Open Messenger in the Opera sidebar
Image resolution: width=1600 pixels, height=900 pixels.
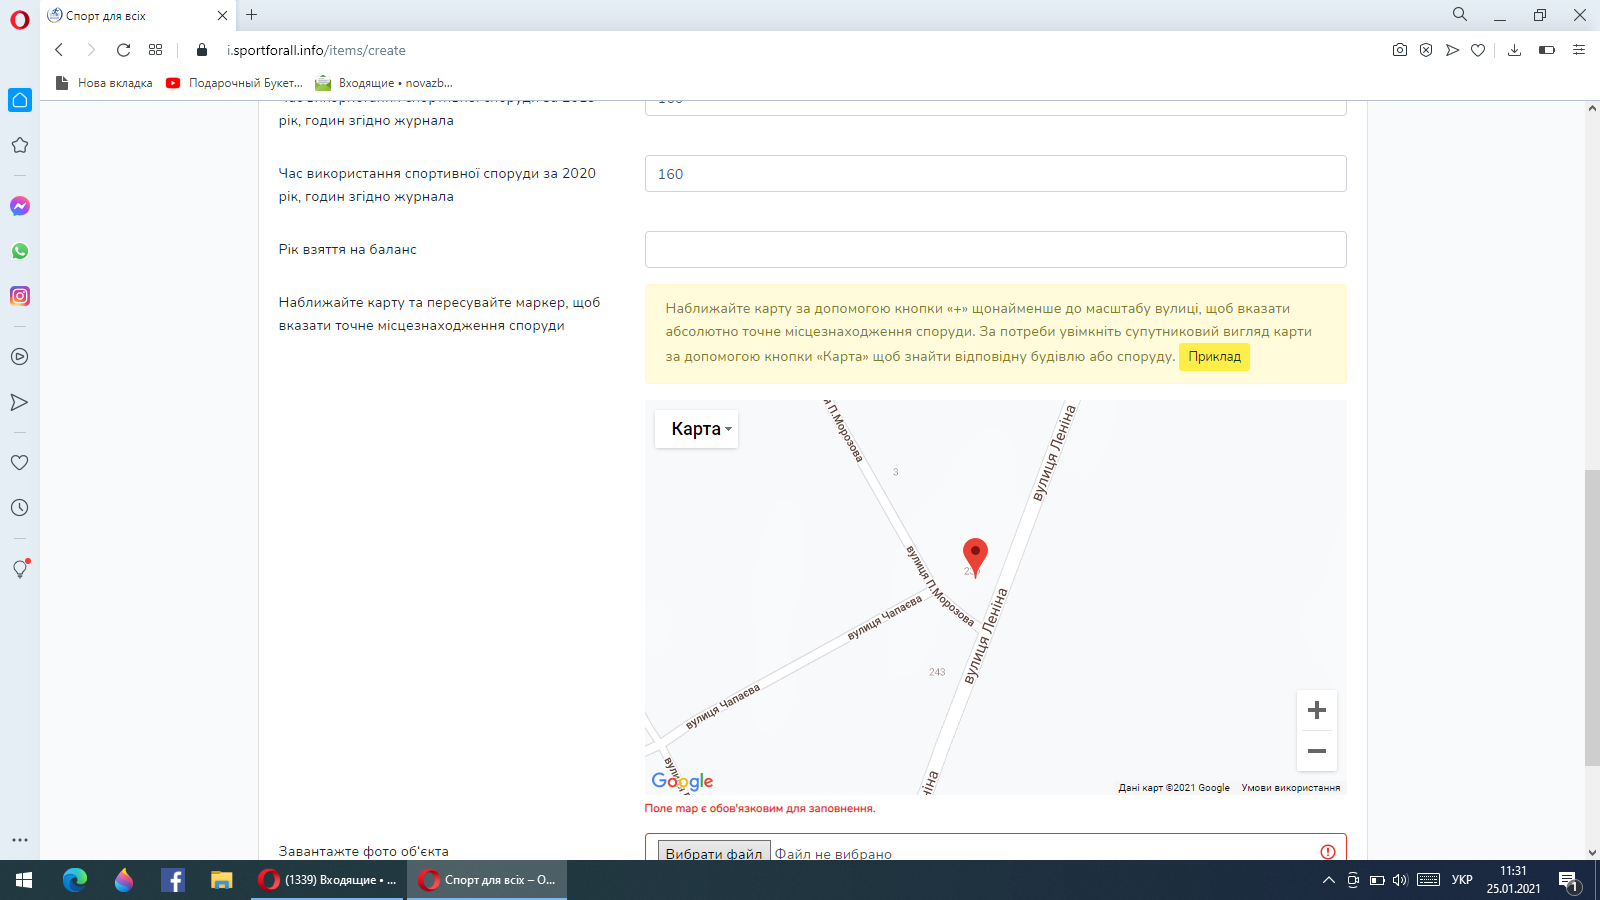point(20,206)
